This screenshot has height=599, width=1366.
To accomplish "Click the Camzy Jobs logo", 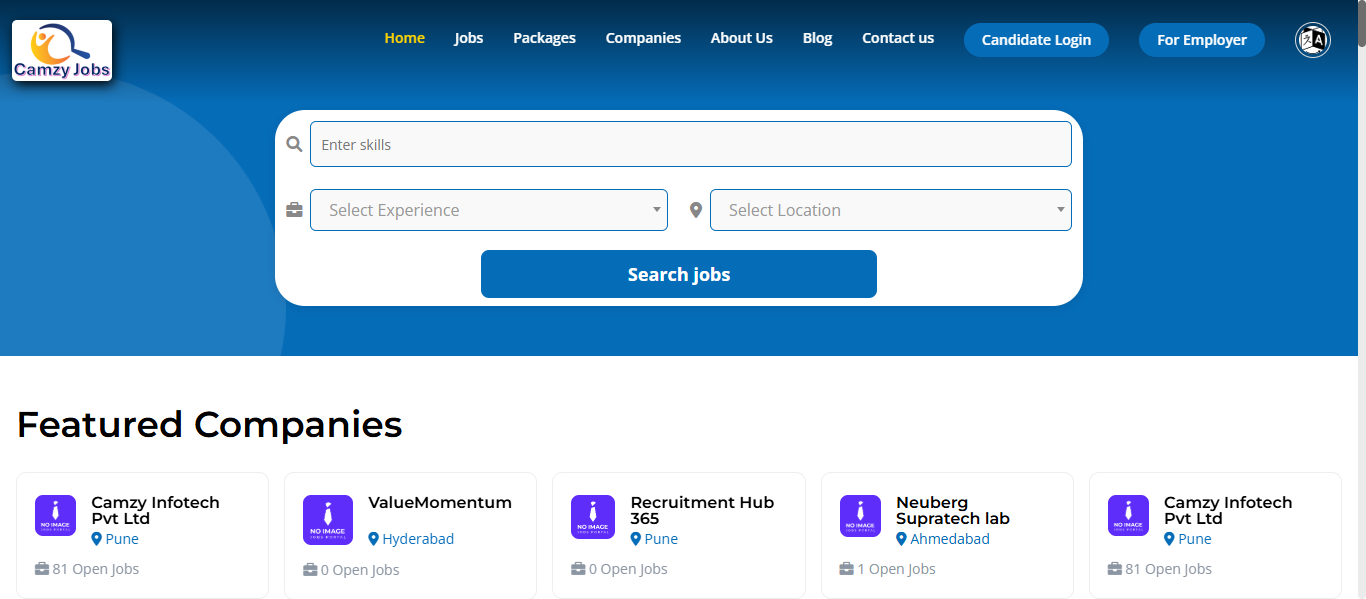I will click(62, 51).
